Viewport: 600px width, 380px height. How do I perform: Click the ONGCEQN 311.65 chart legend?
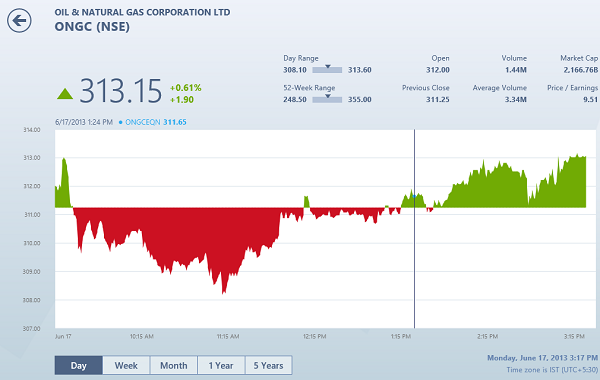click(153, 122)
